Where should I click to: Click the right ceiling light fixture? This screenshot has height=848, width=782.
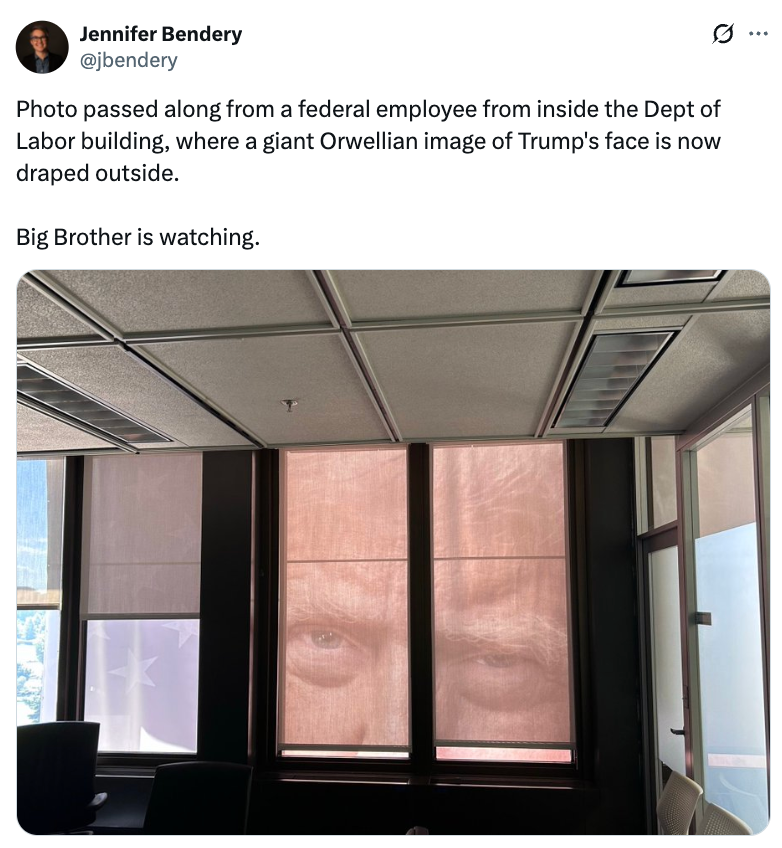[x=614, y=380]
